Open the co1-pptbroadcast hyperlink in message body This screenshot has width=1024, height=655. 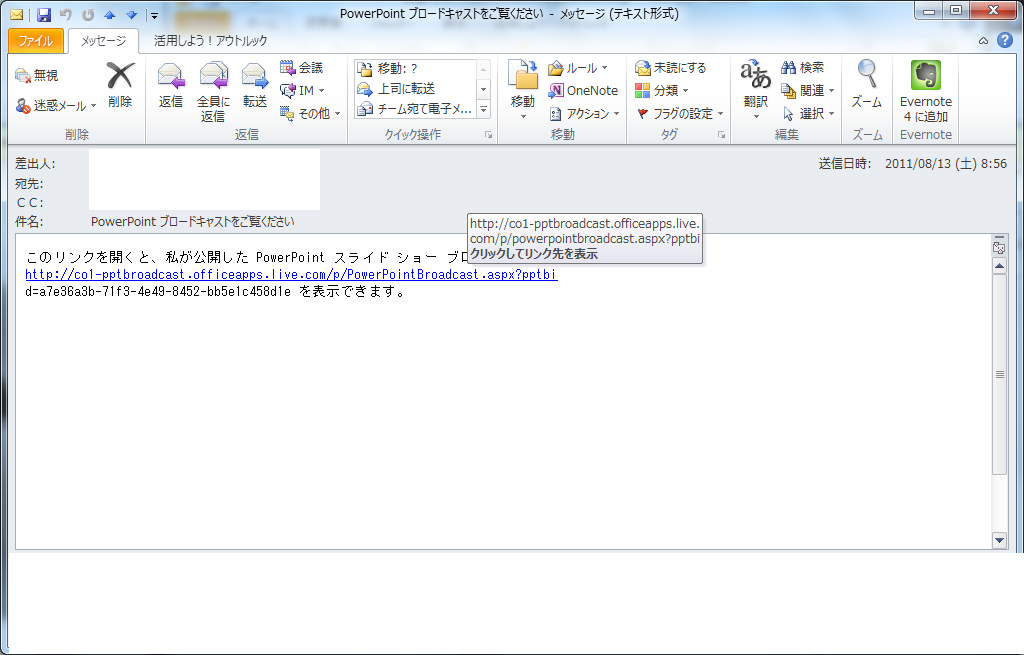click(291, 274)
